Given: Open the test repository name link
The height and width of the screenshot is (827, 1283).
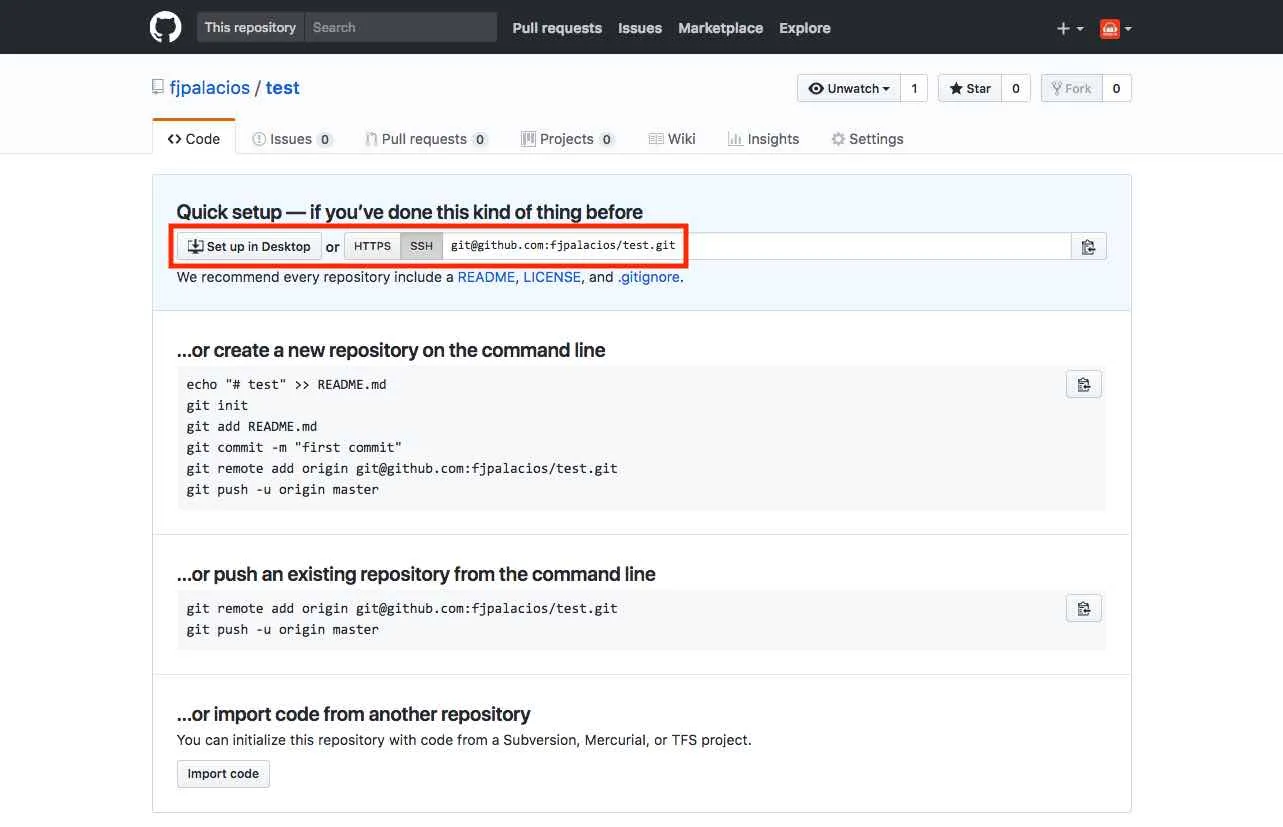Looking at the screenshot, I should [x=283, y=88].
